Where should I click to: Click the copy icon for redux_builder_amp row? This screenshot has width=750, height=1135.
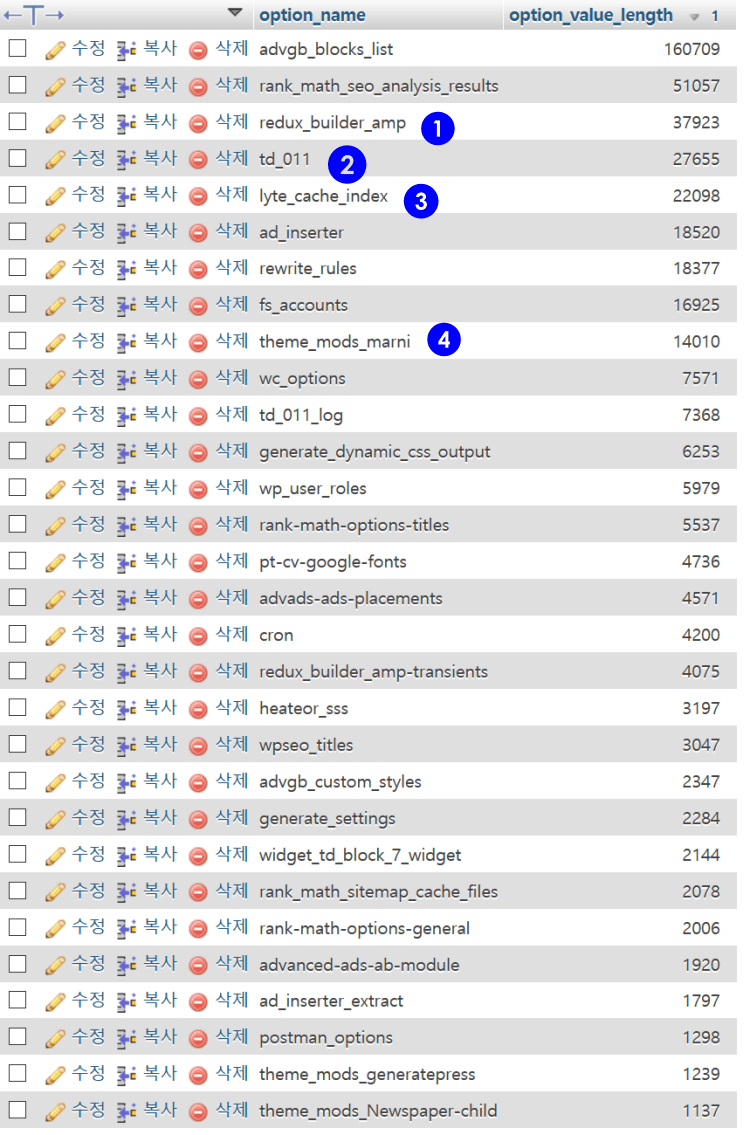pos(126,123)
